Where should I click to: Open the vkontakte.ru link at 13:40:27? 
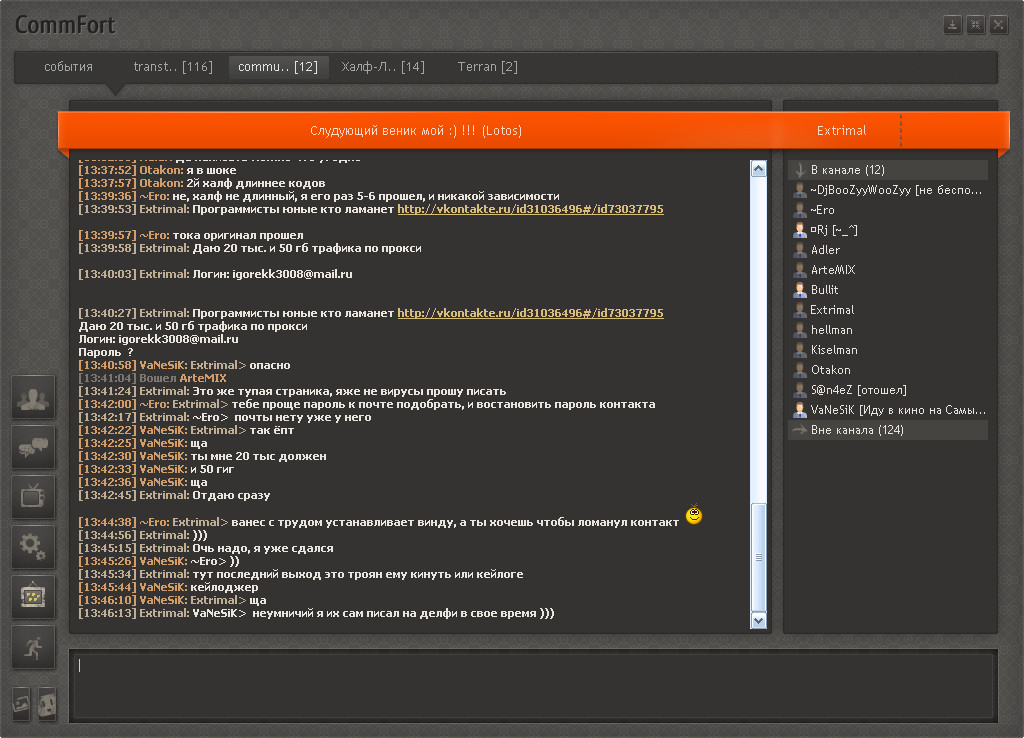(x=530, y=313)
